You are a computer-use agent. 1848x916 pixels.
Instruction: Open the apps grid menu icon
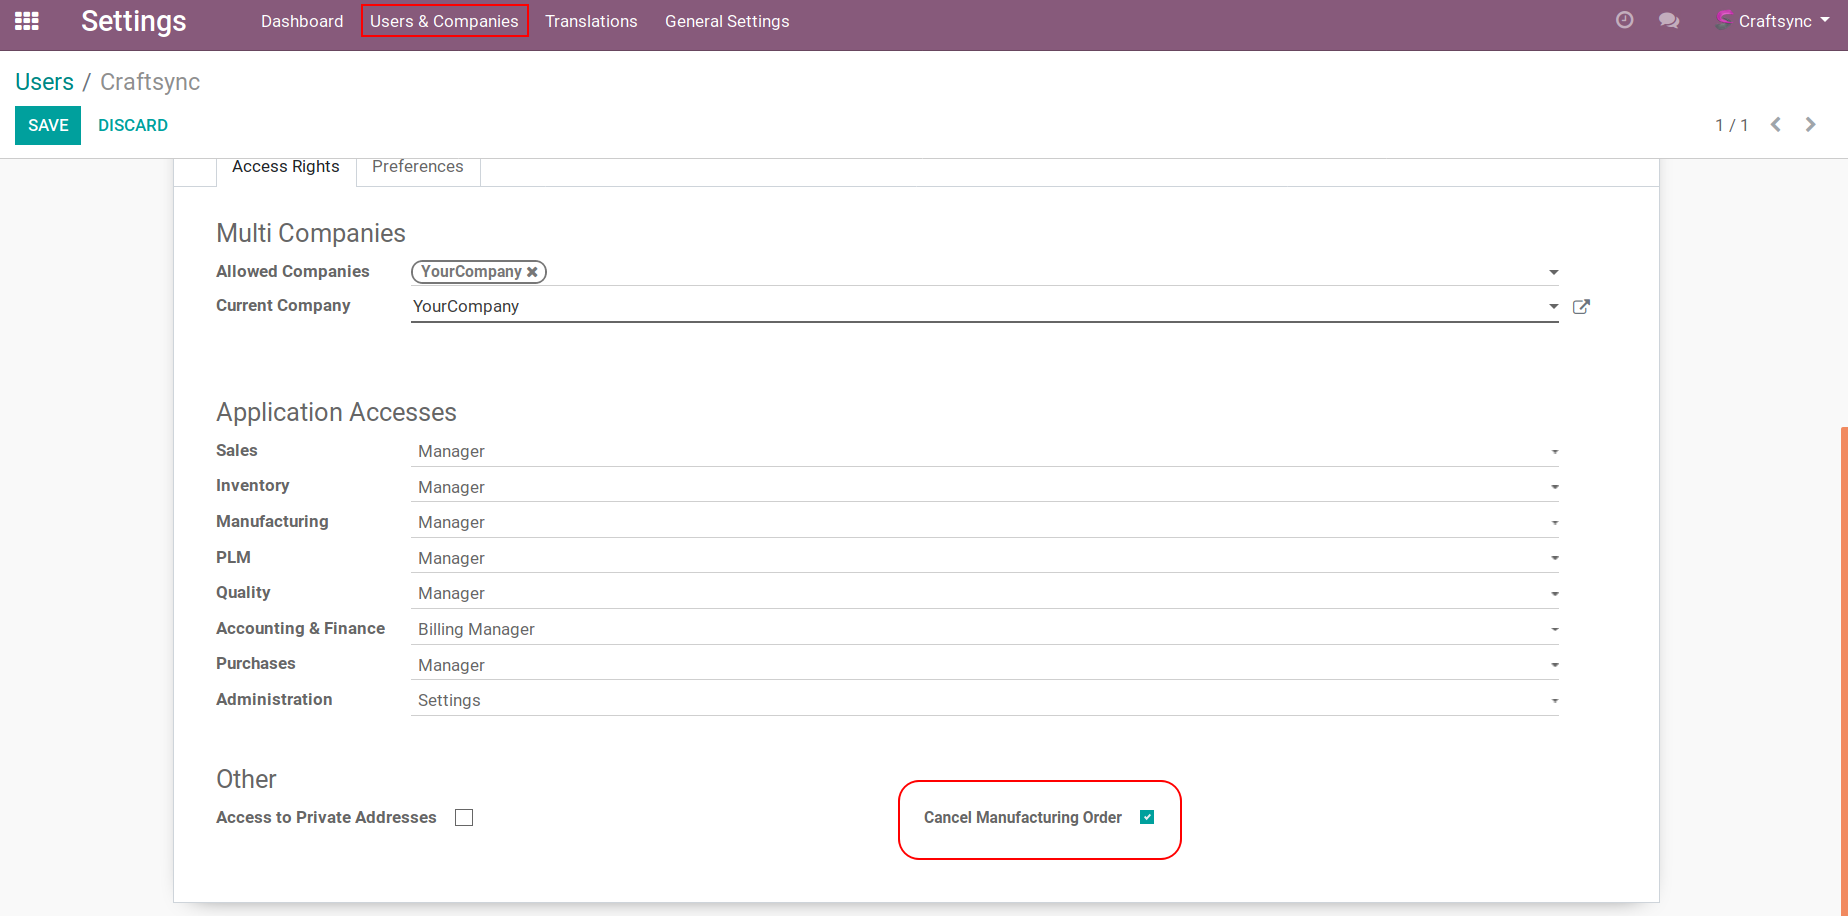click(x=27, y=21)
